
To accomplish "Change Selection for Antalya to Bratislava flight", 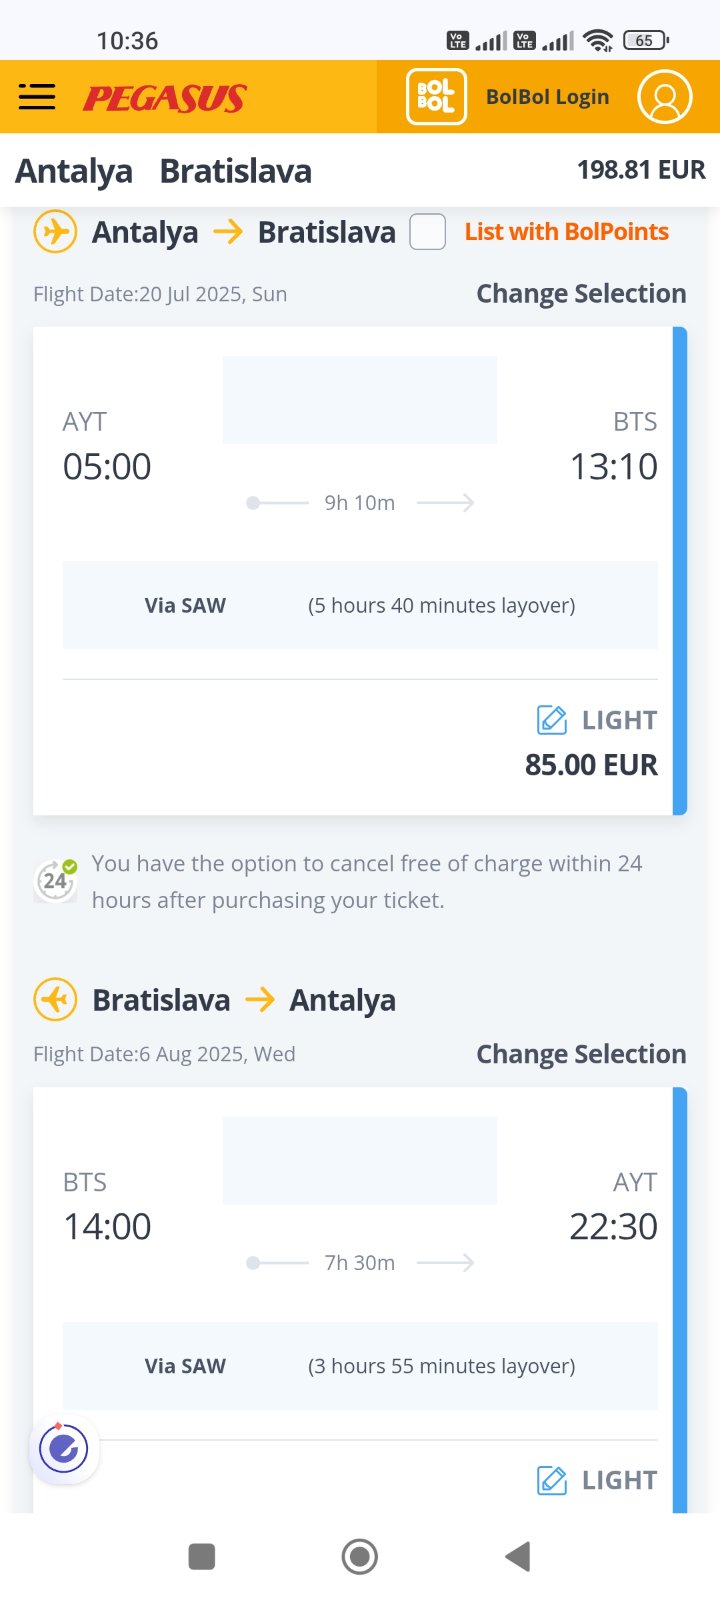I will click(581, 294).
